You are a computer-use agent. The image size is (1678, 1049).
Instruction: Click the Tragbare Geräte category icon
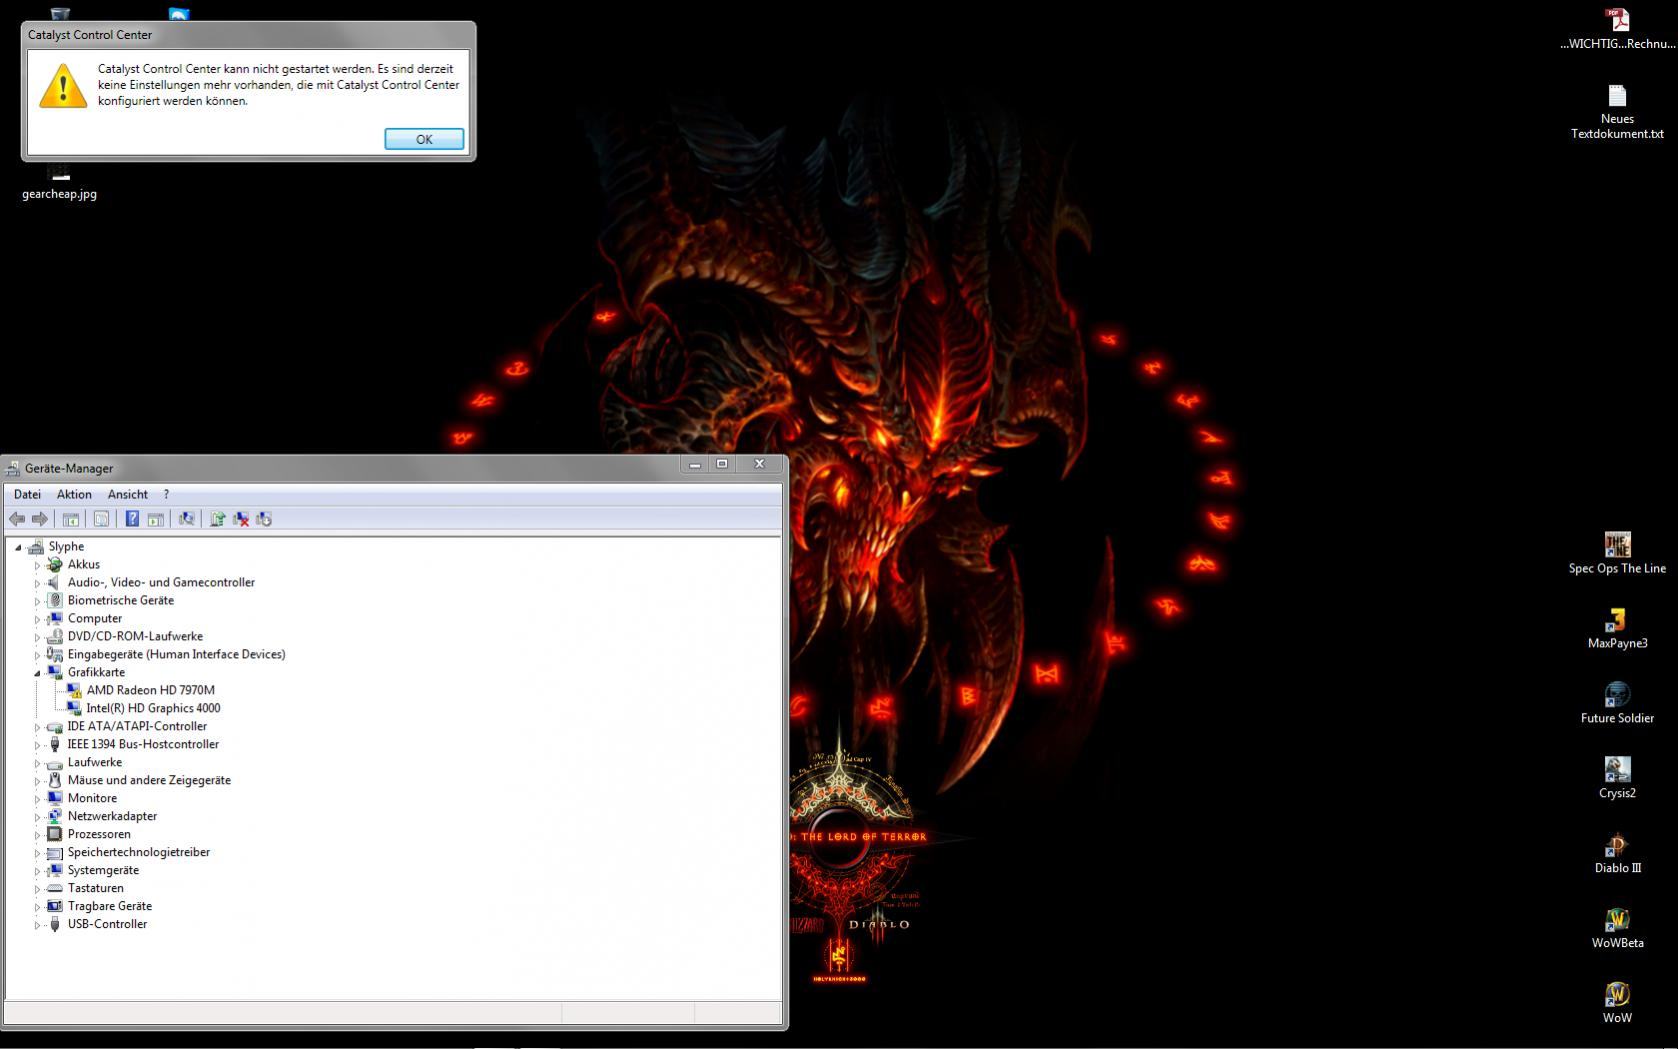pos(55,906)
